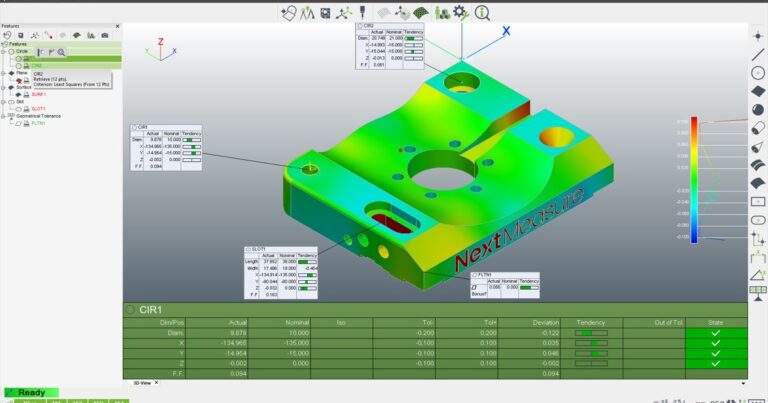Select the Cone feature tool in right toolbar

coord(758,146)
